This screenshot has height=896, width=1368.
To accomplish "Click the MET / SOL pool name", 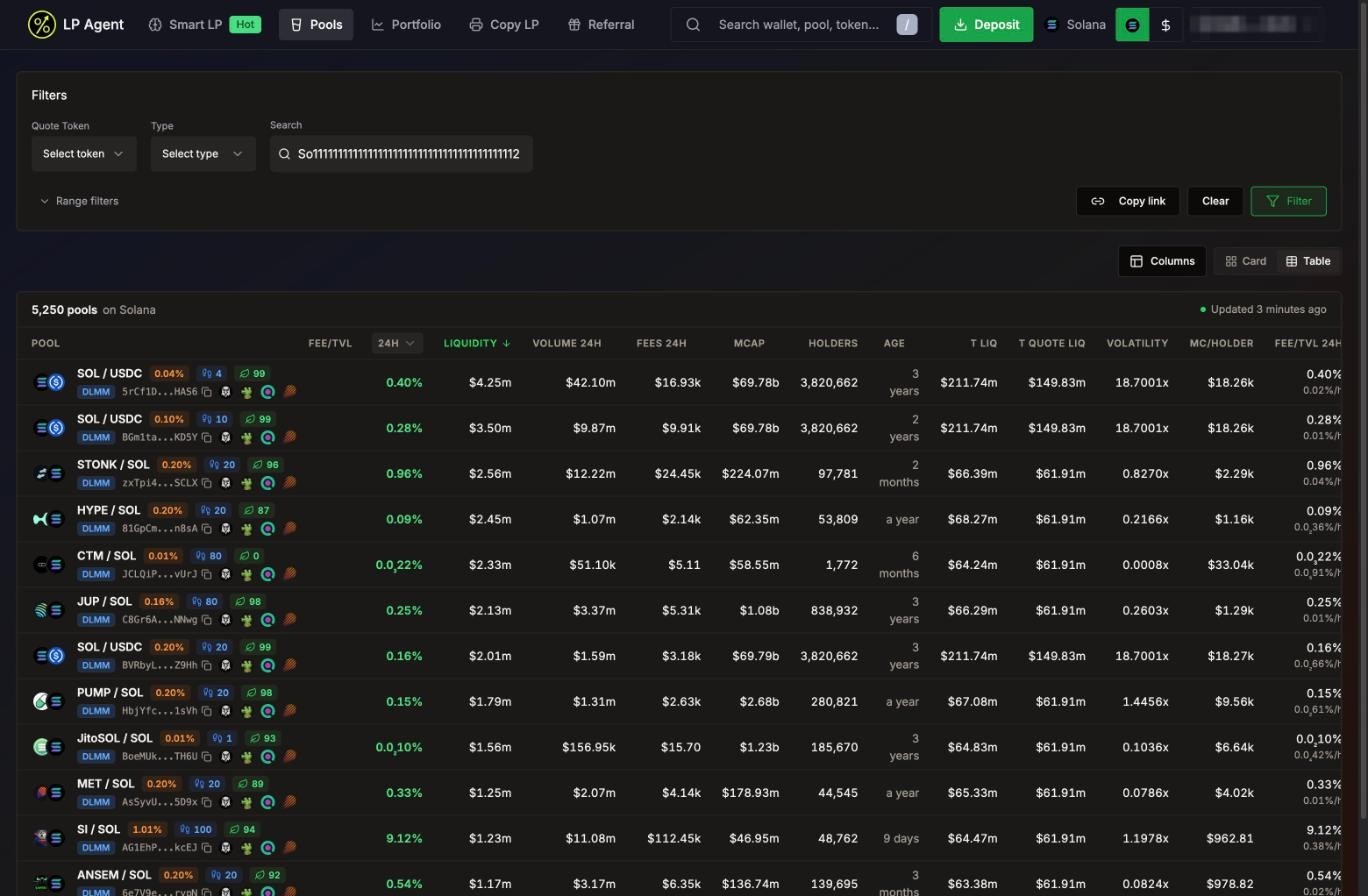I will pos(105,784).
